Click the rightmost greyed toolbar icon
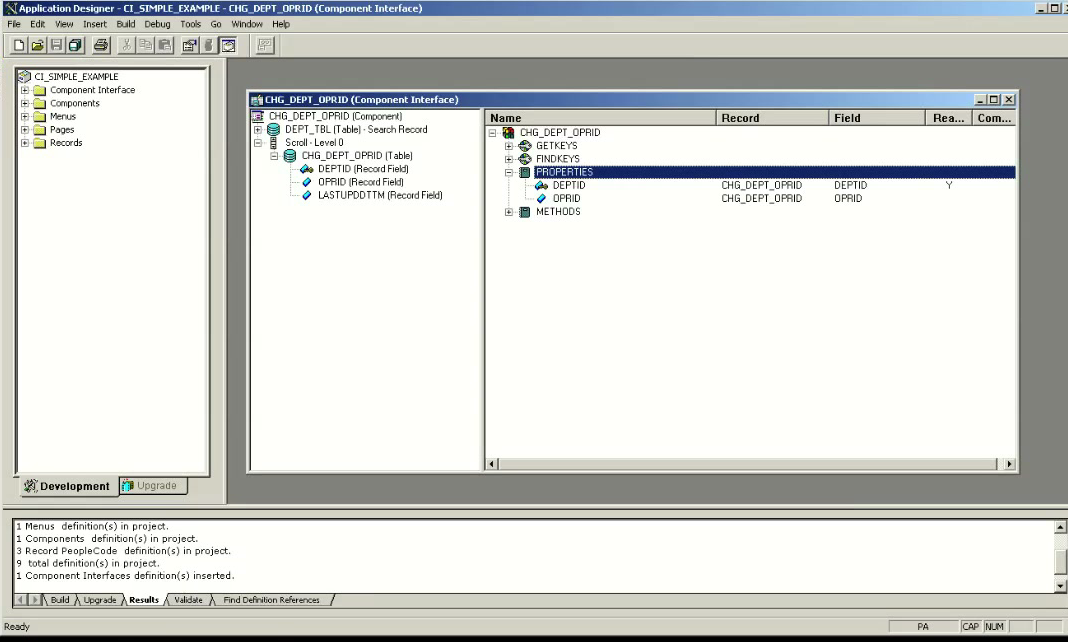Viewport: 1068px width, 642px height. click(264, 46)
